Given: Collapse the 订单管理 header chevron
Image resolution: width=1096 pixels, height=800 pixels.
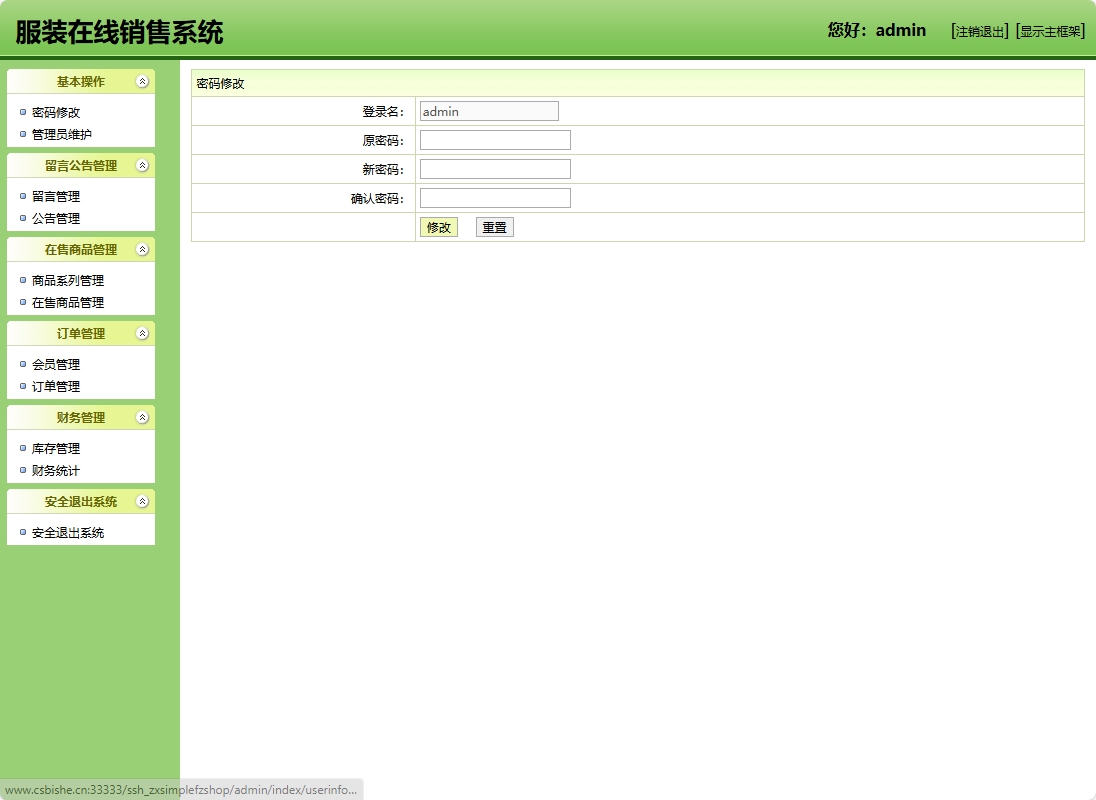Looking at the screenshot, I should coord(142,333).
